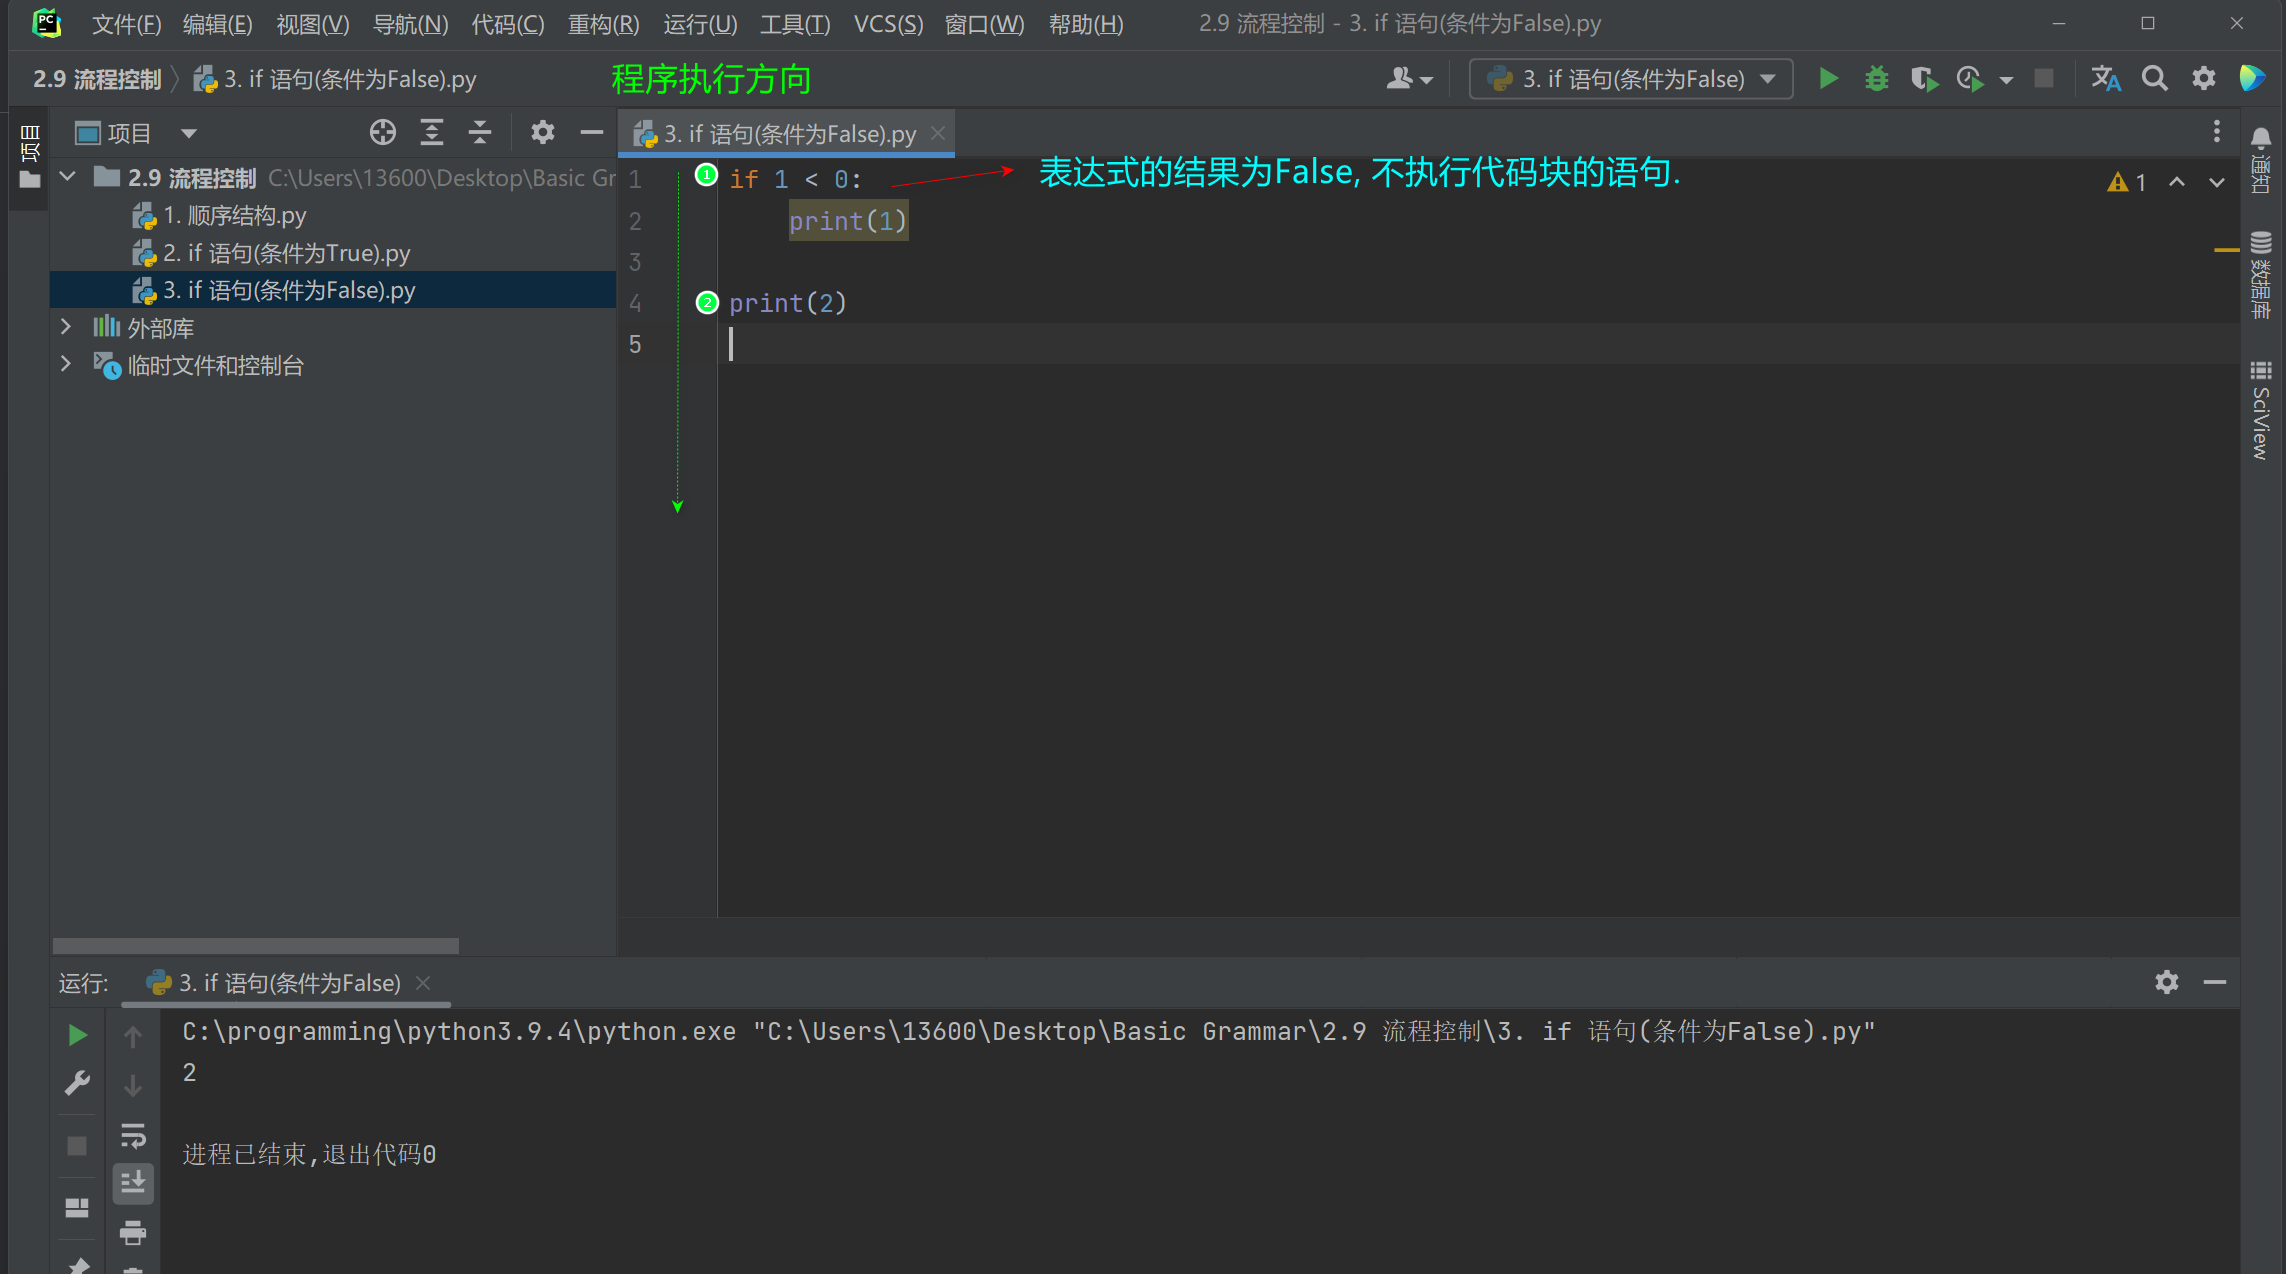The image size is (2286, 1274).
Task: Open run configuration selector dropdown
Action: (x=1631, y=79)
